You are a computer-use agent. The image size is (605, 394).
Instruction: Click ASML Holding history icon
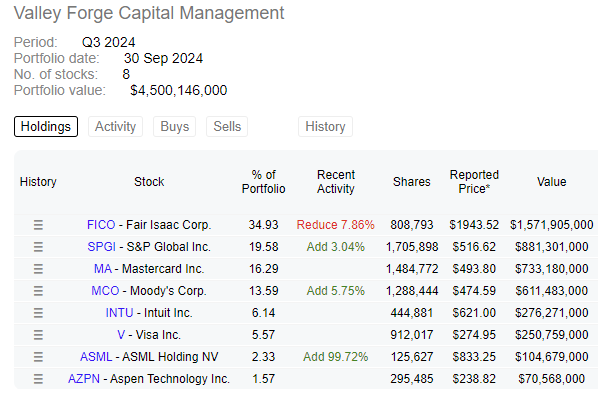tap(38, 357)
